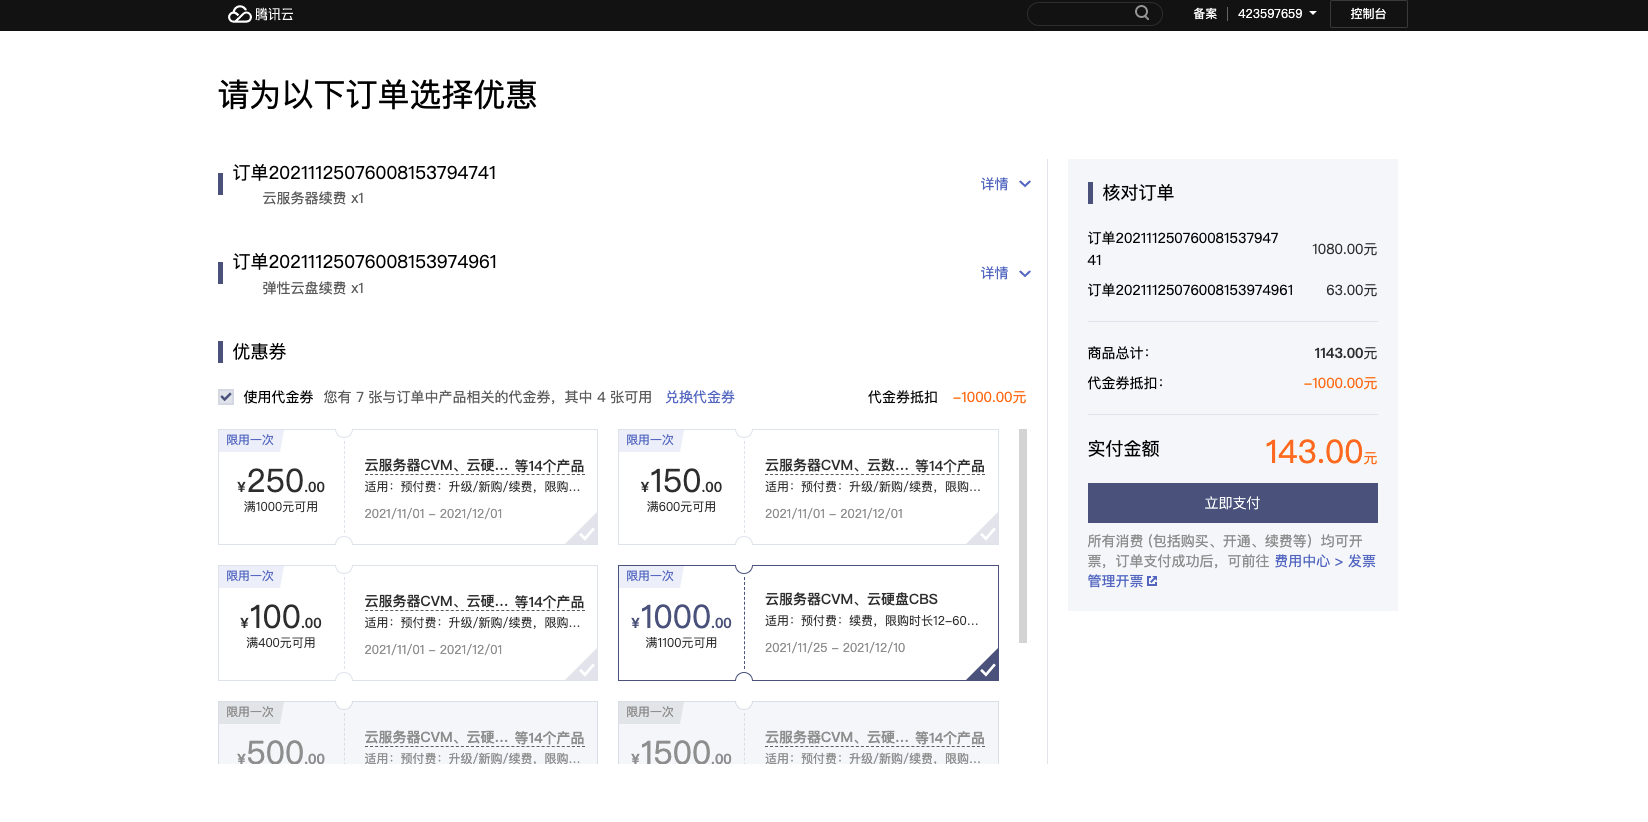1648x822 pixels.
Task: Click the disabled ¥500 voucher card
Action: point(408,733)
